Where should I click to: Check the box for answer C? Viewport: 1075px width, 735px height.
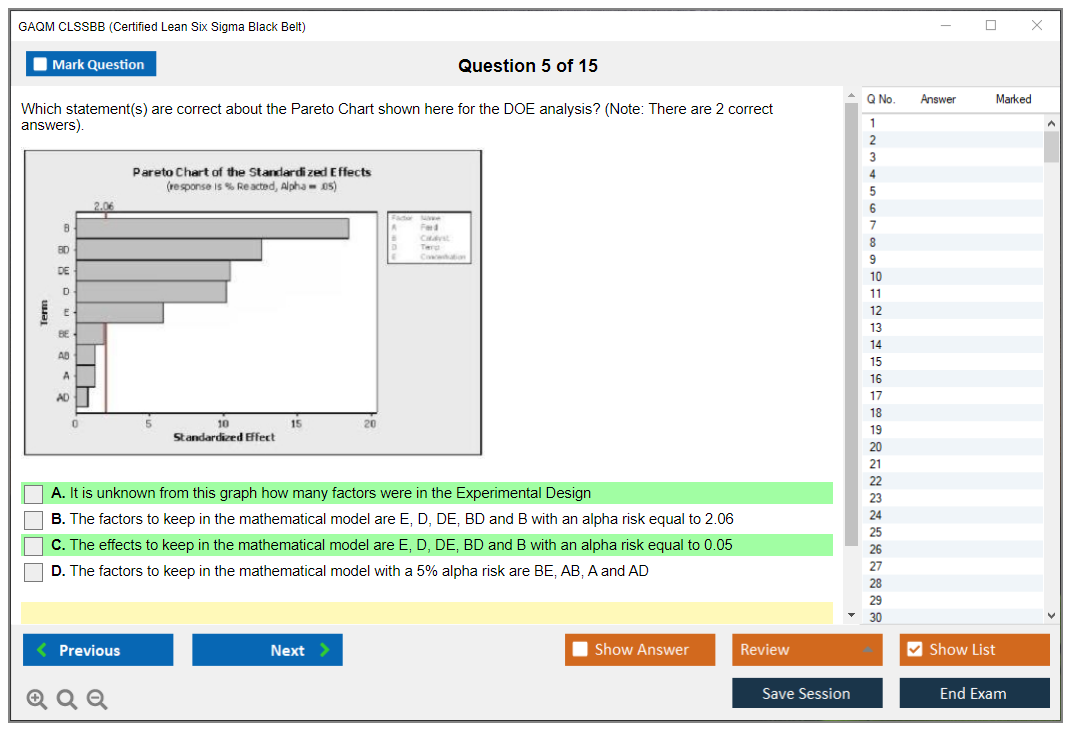(34, 546)
